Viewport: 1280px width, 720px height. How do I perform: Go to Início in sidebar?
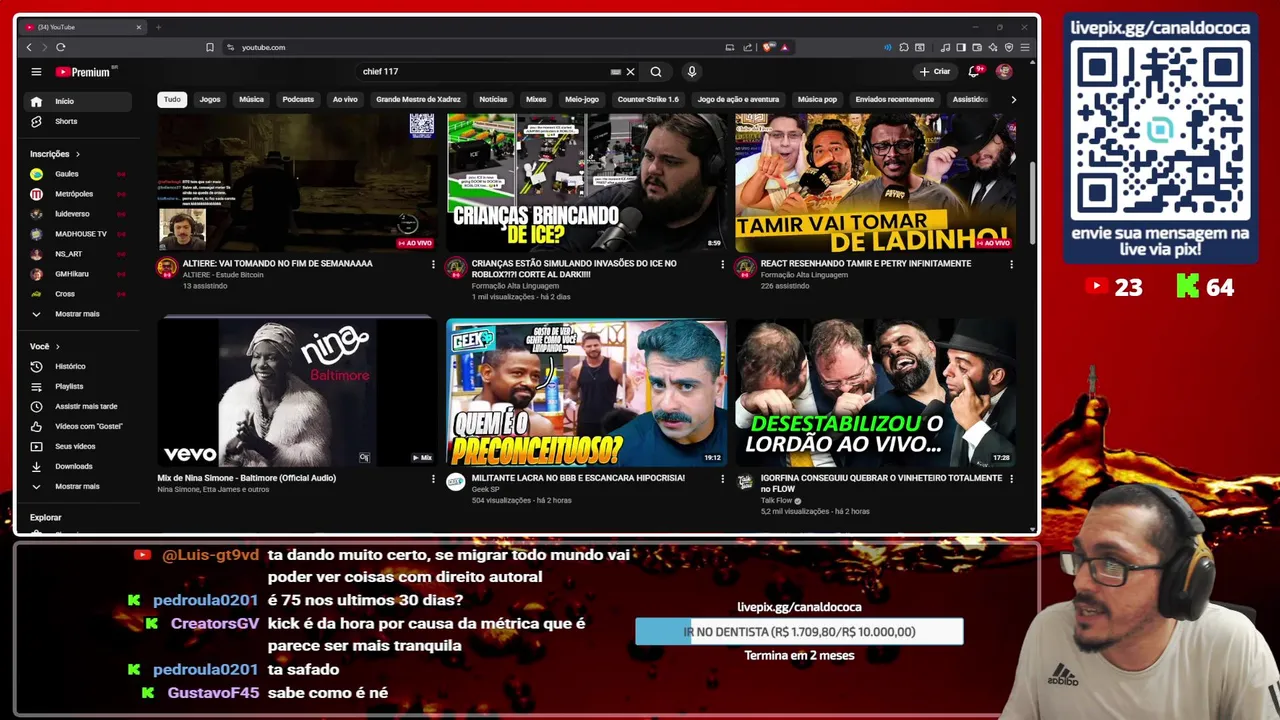77,101
